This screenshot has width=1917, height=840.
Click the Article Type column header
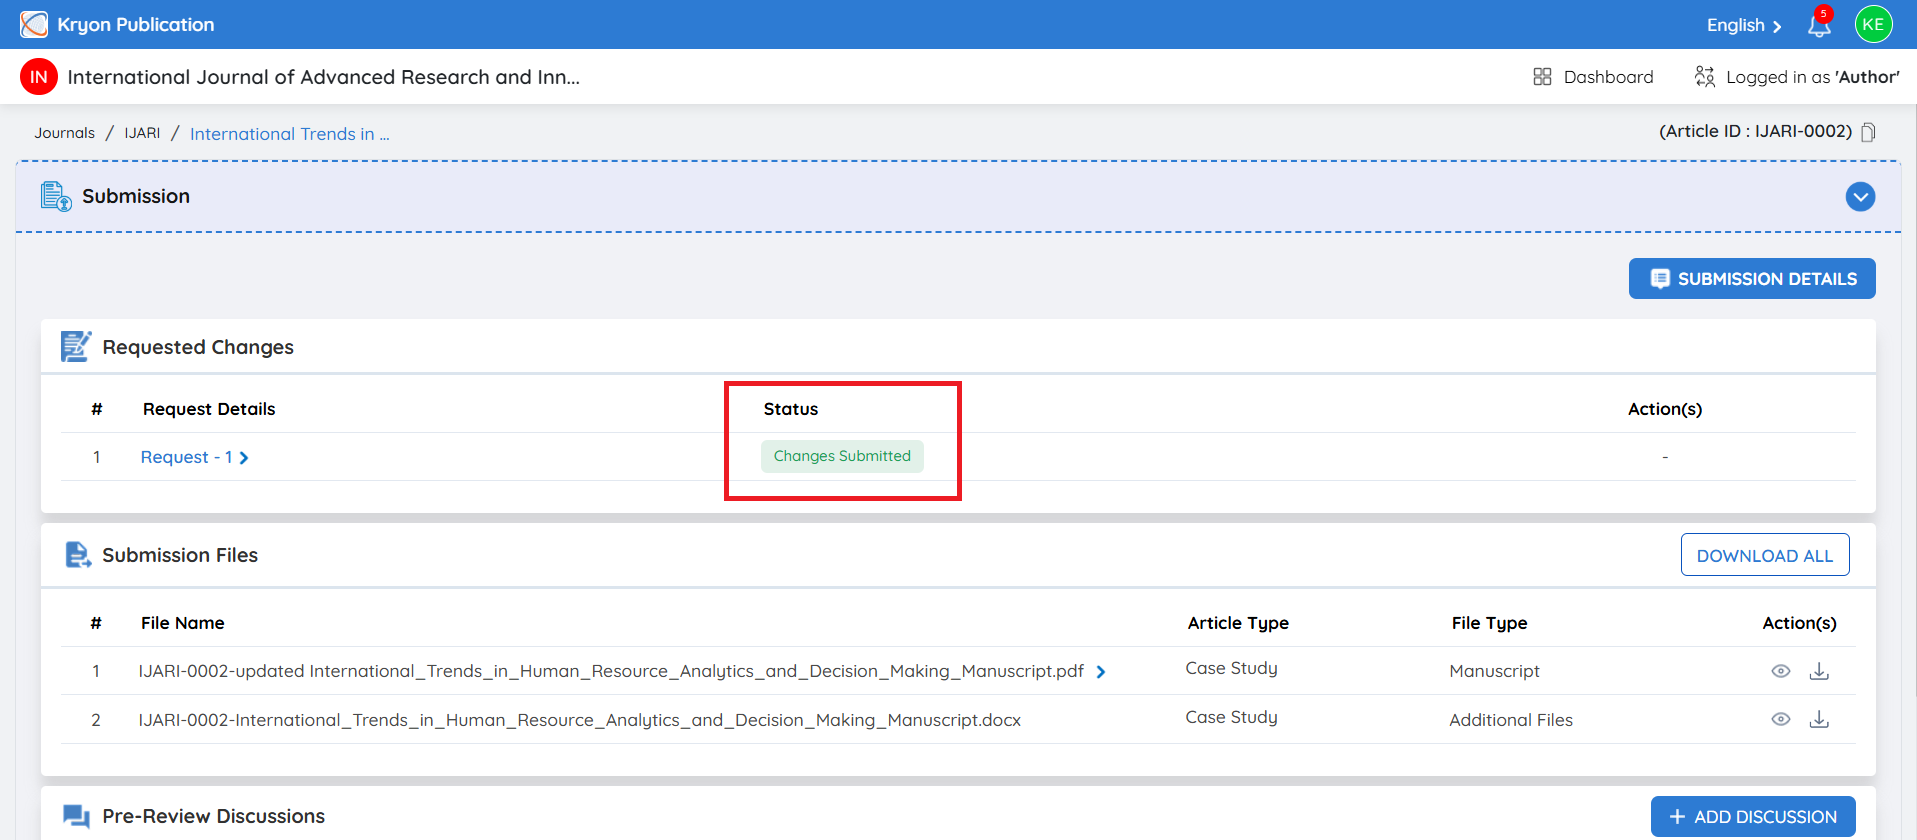(x=1238, y=623)
